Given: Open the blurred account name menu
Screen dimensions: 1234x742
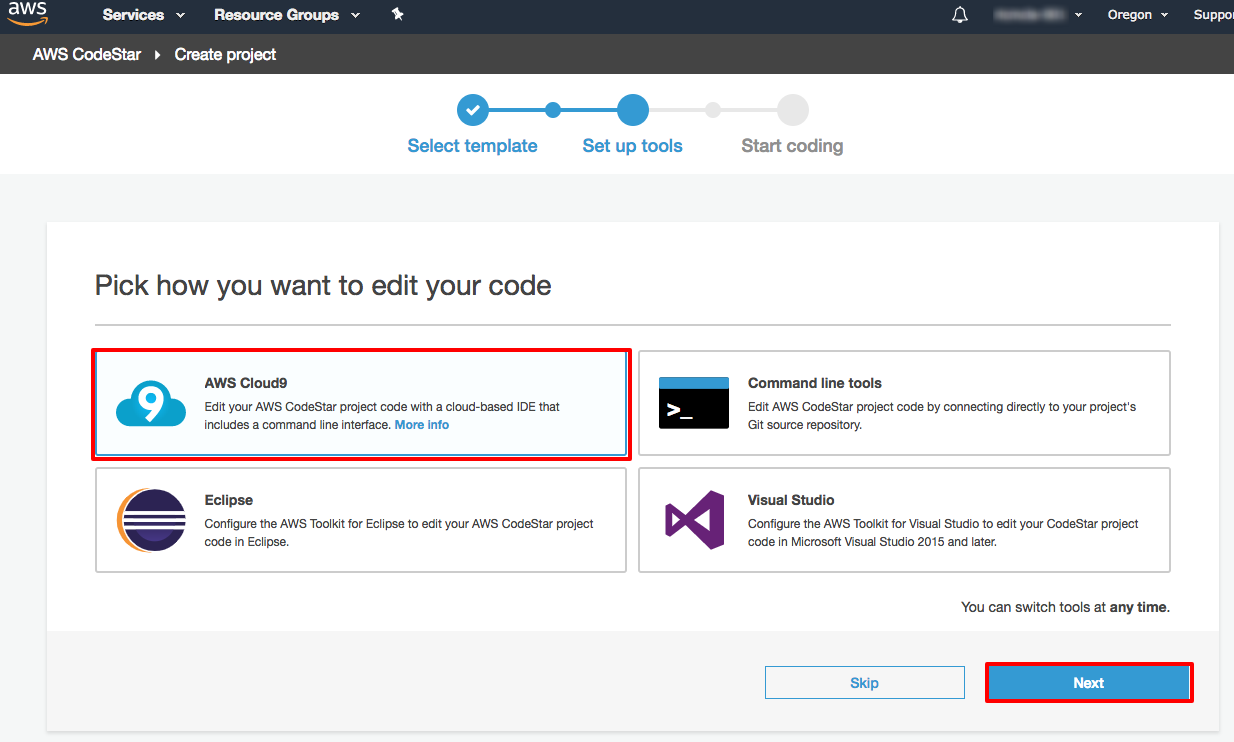Looking at the screenshot, I should tap(1039, 15).
